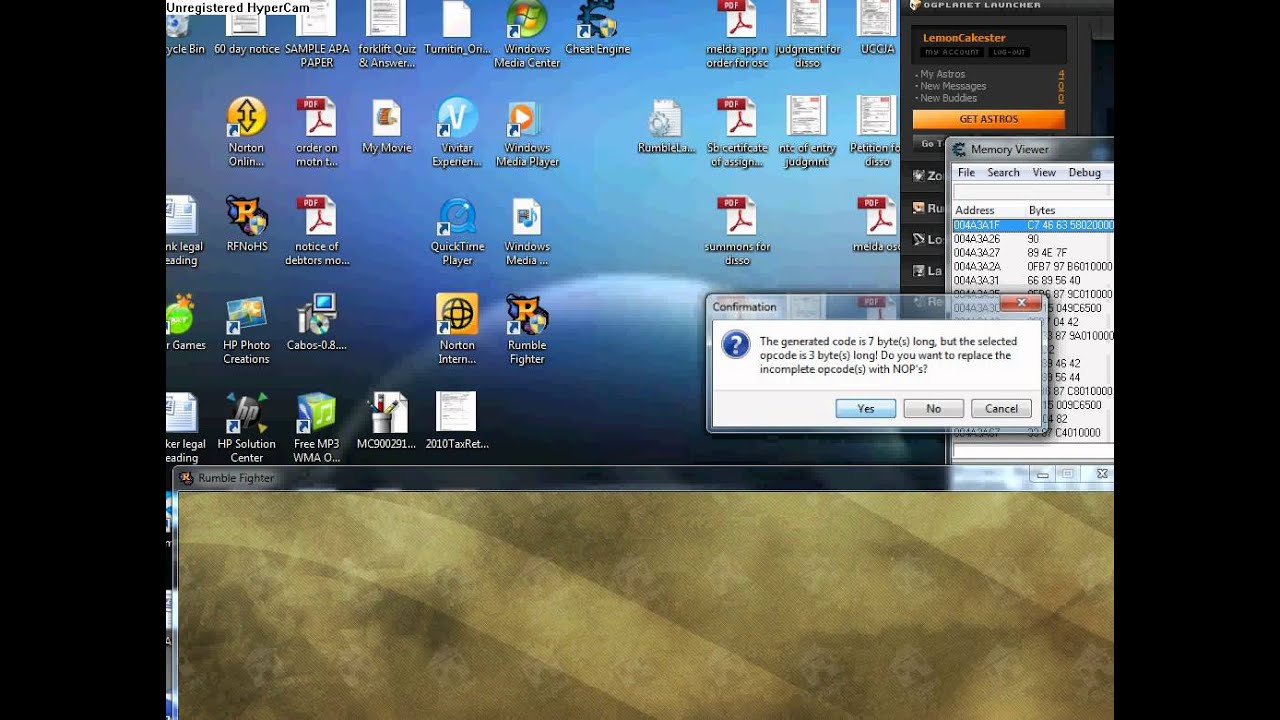Select the 004A3A1F row in Memory Viewer
The height and width of the screenshot is (720, 1280).
click(x=1032, y=226)
